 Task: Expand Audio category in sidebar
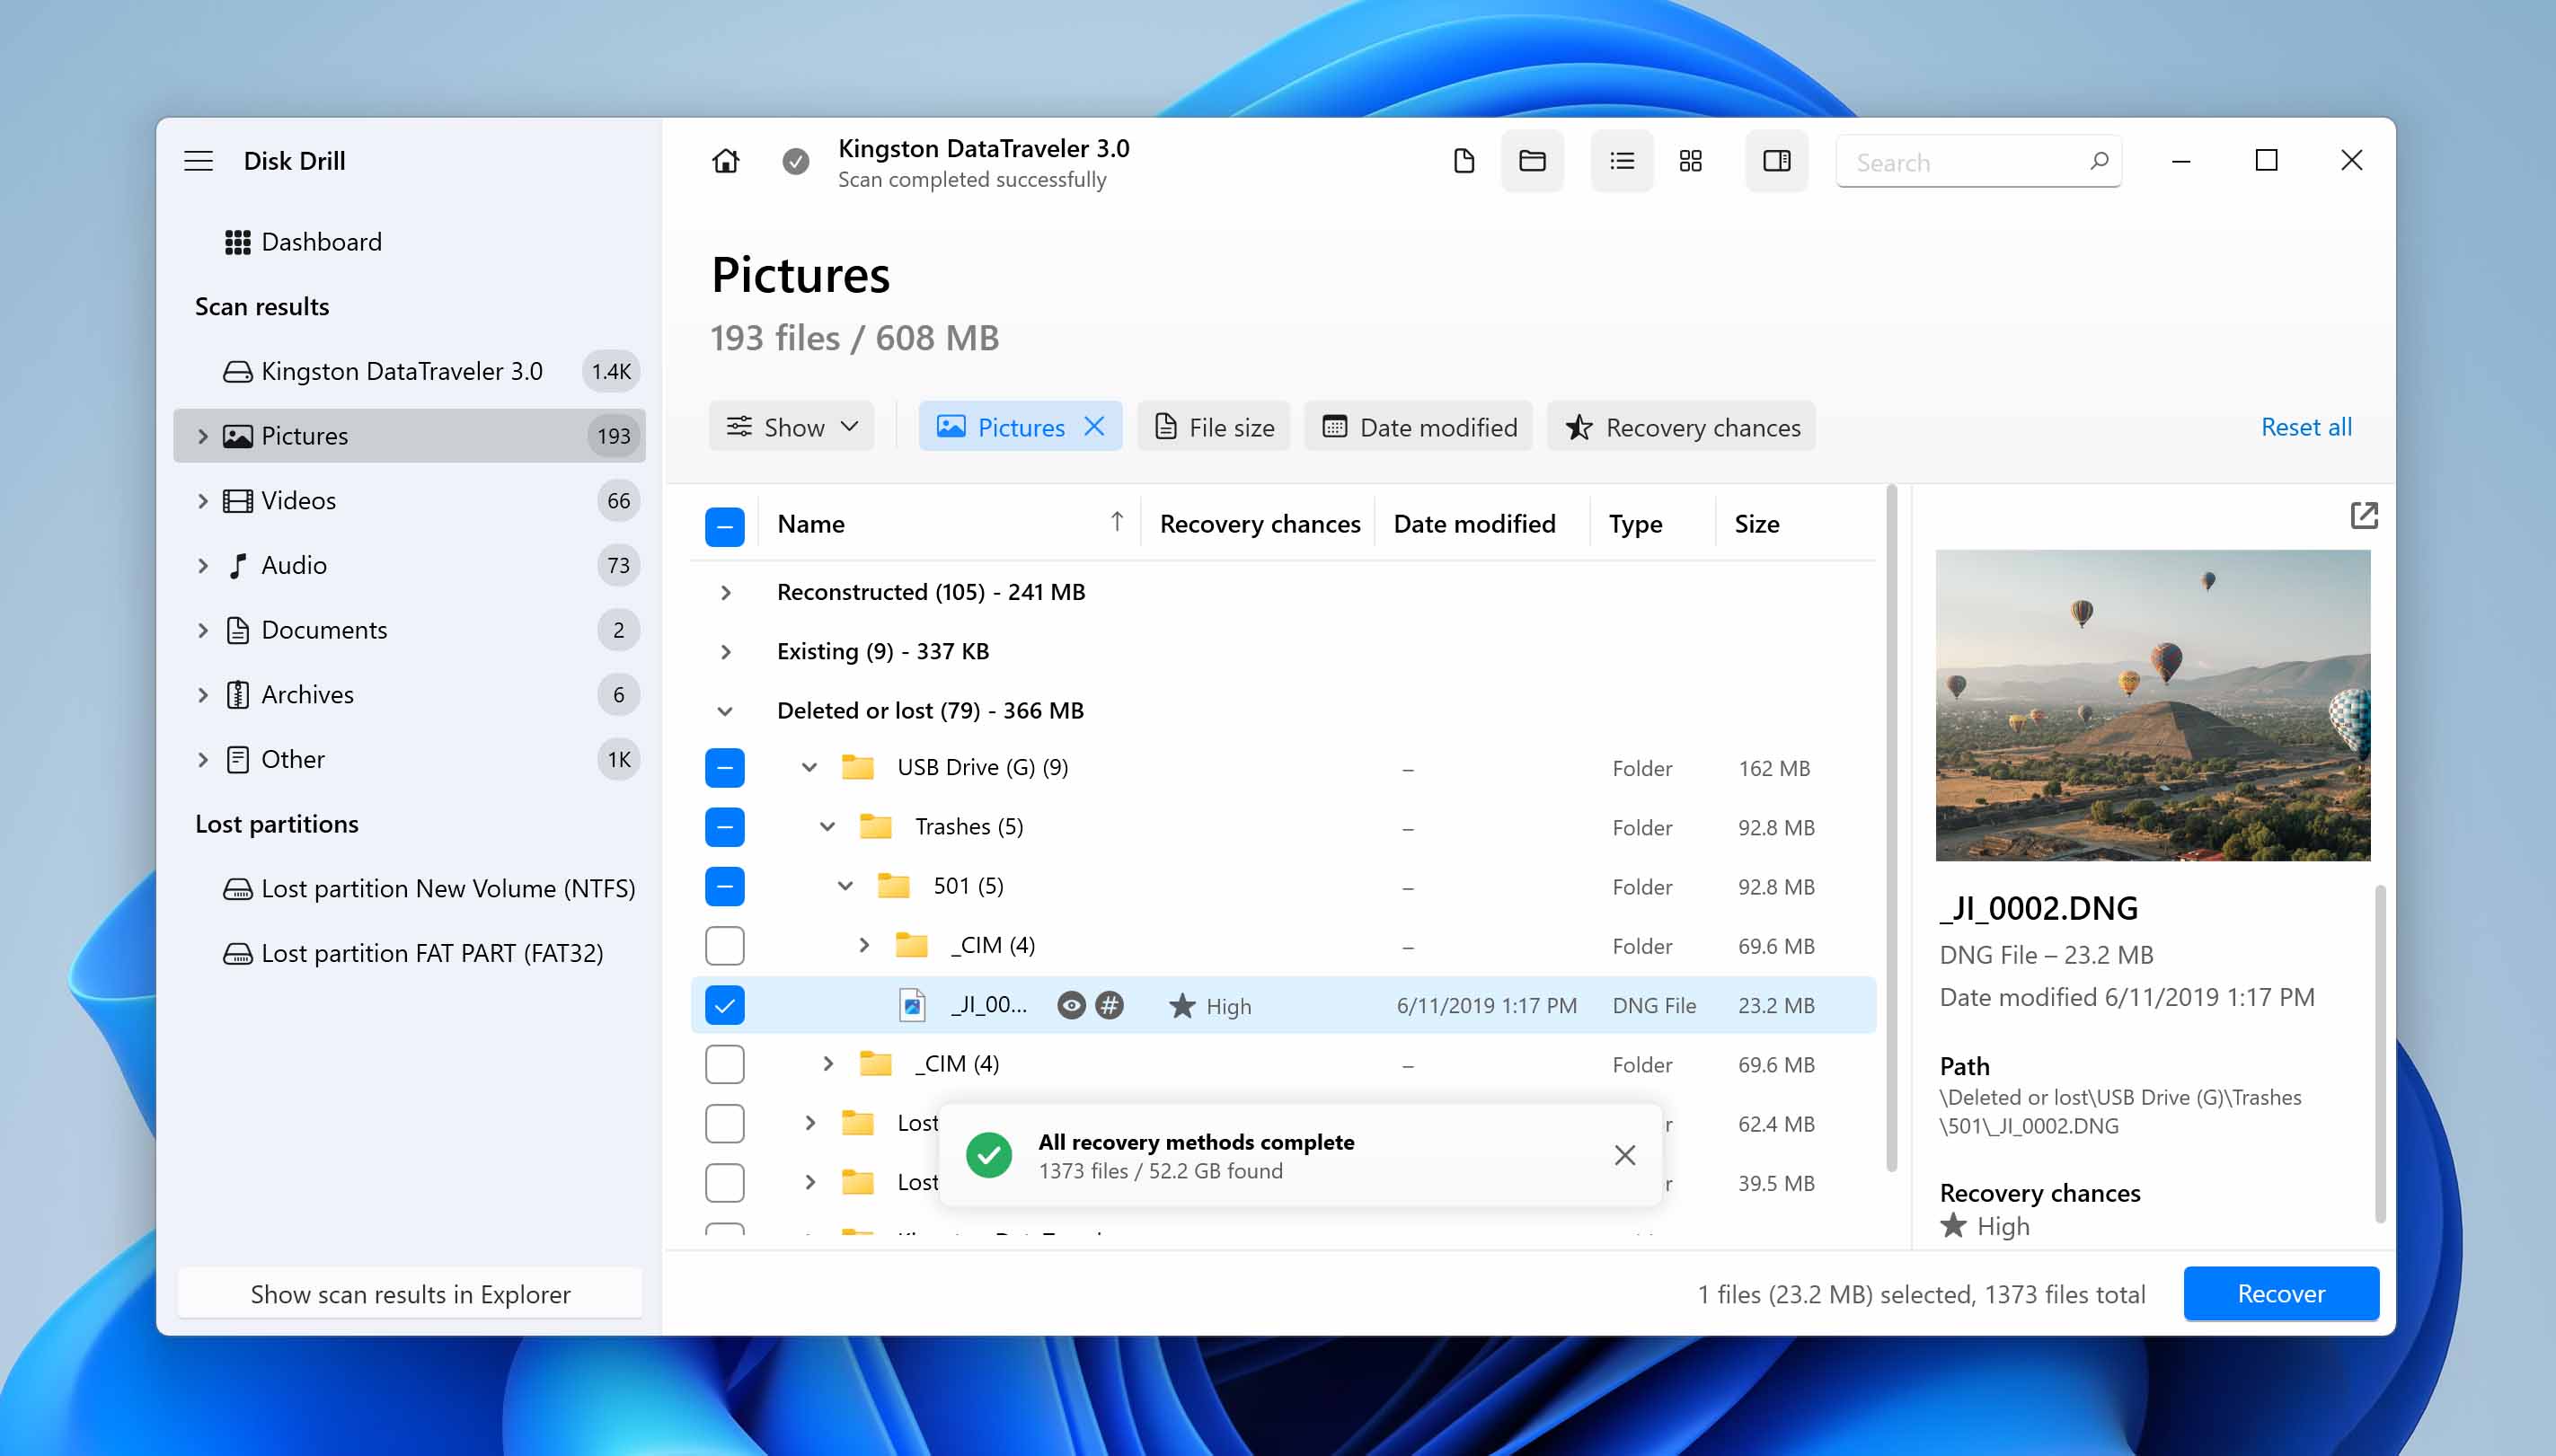tap(203, 565)
